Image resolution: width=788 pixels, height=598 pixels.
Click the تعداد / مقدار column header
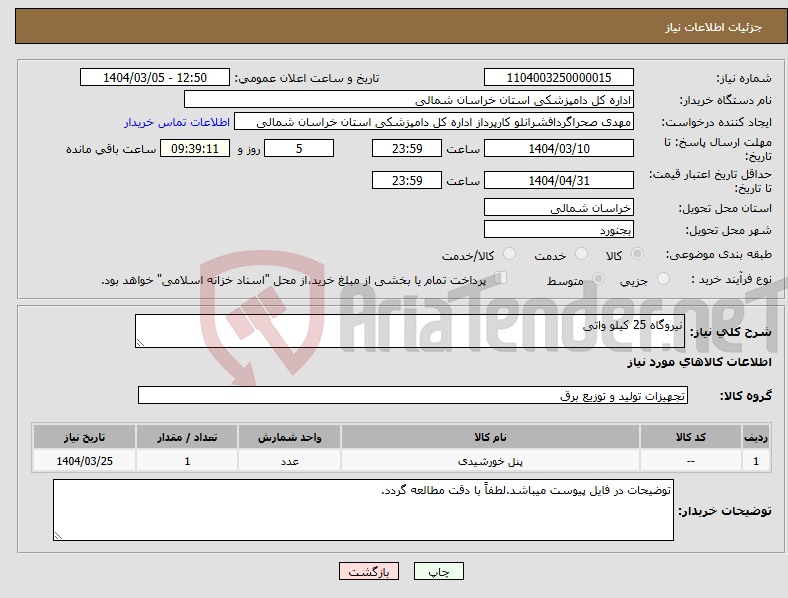(187, 437)
